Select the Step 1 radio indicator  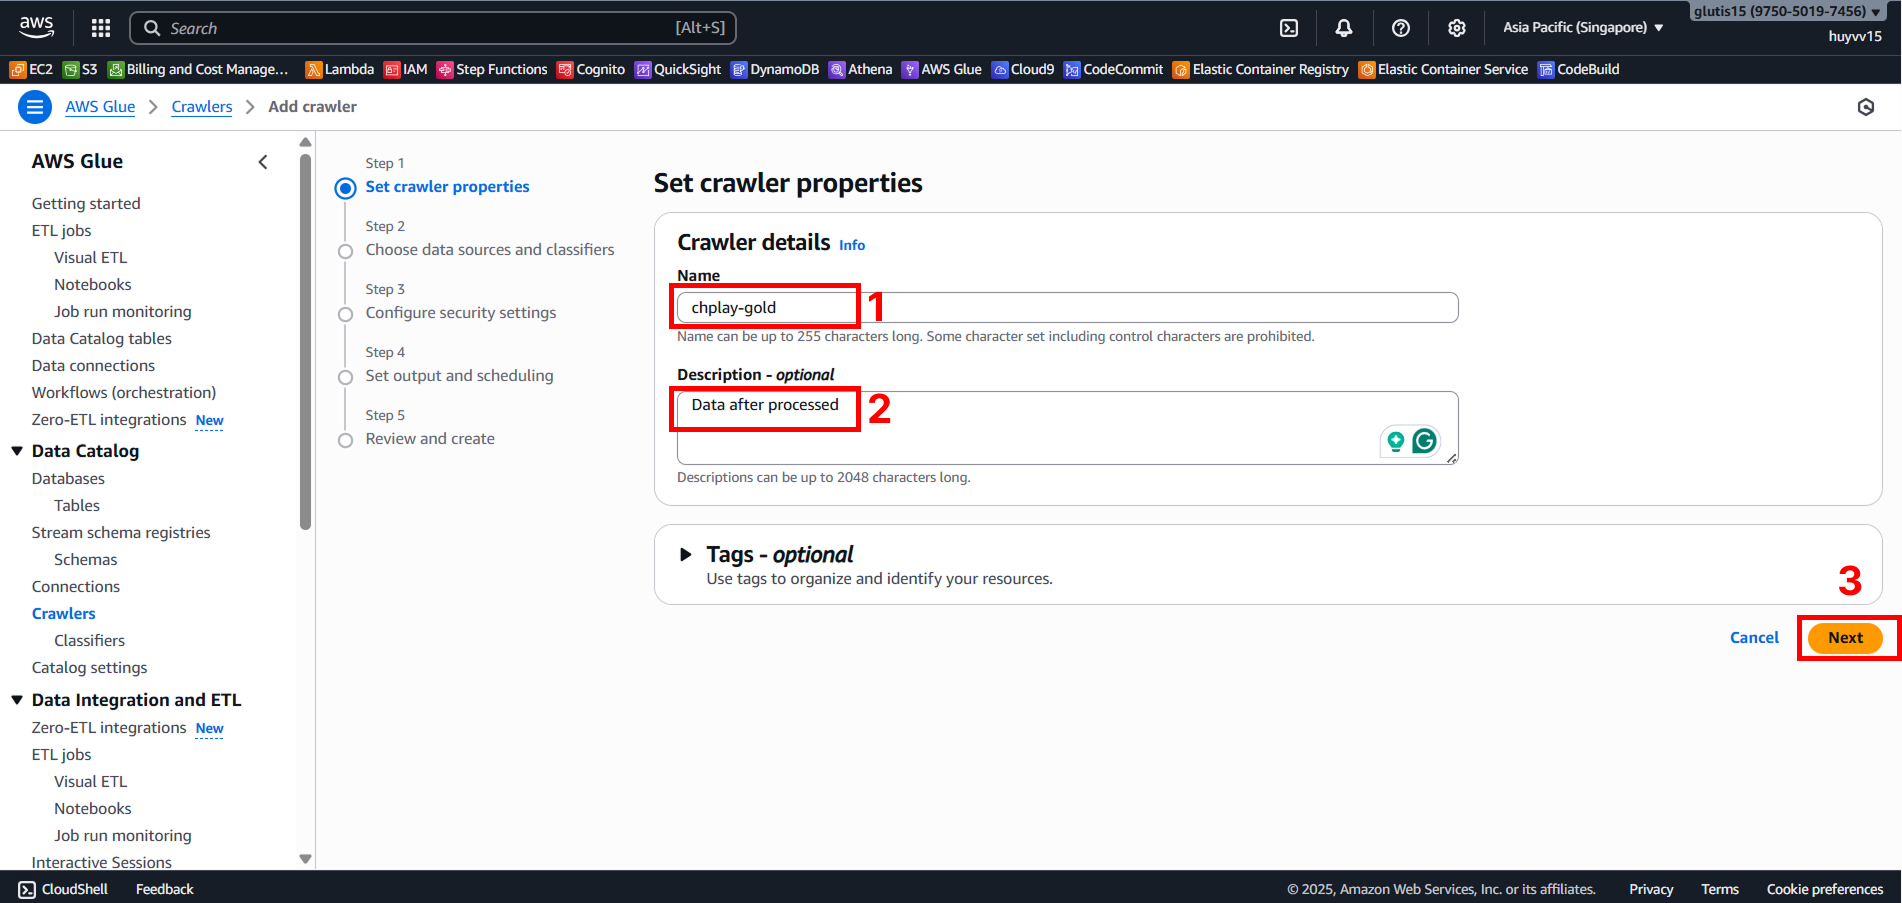[345, 188]
